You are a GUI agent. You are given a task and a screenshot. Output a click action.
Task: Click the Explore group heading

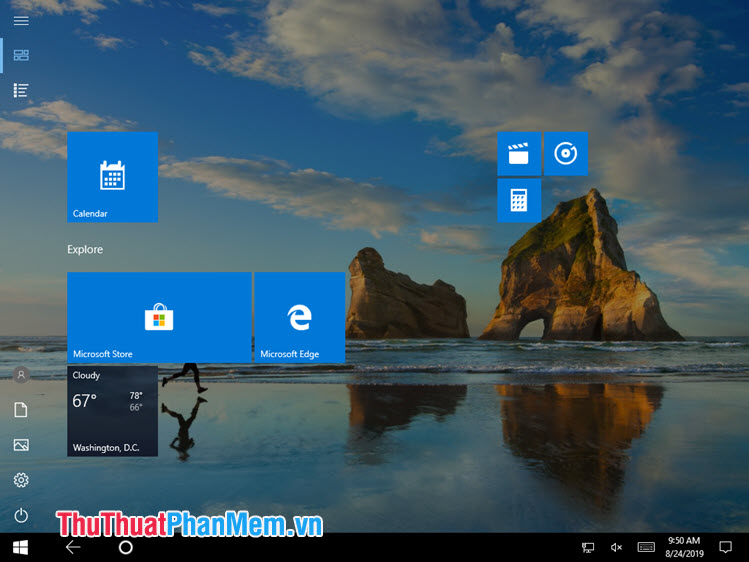85,249
